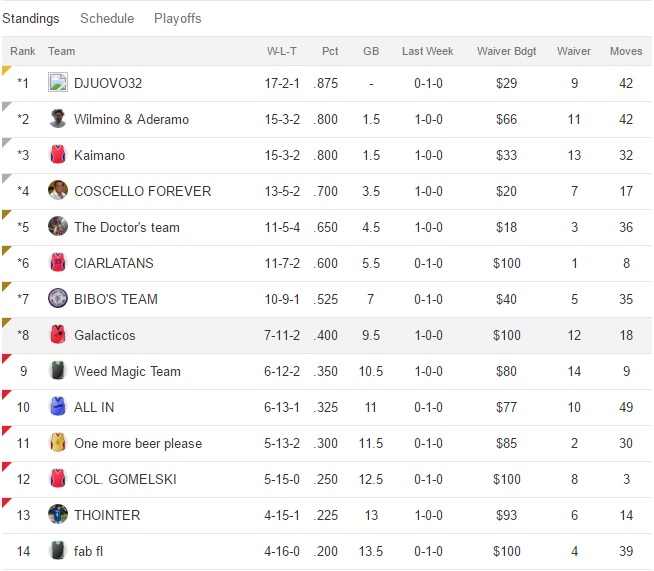Click Wilmino & Aderamo team avatar
This screenshot has width=654, height=571.
[x=58, y=119]
